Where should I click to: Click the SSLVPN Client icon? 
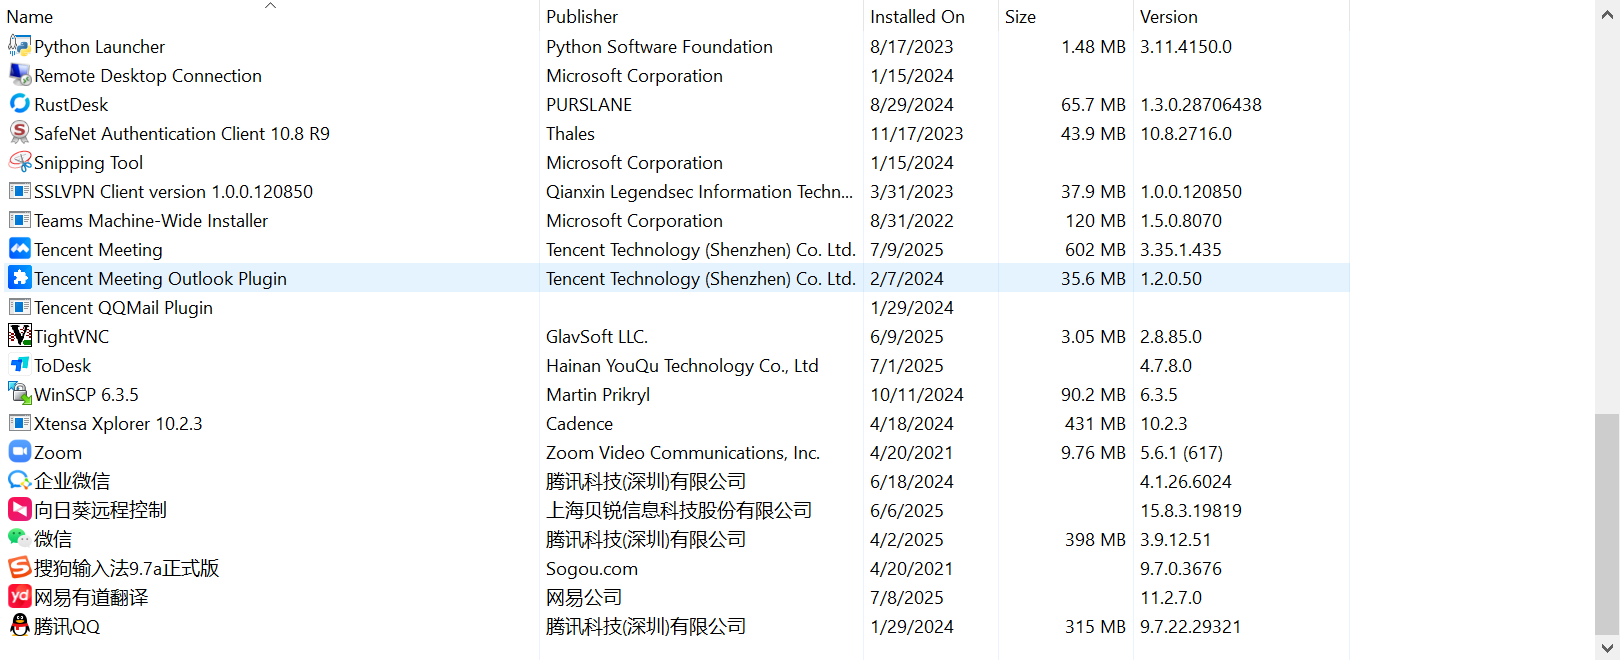[x=19, y=191]
